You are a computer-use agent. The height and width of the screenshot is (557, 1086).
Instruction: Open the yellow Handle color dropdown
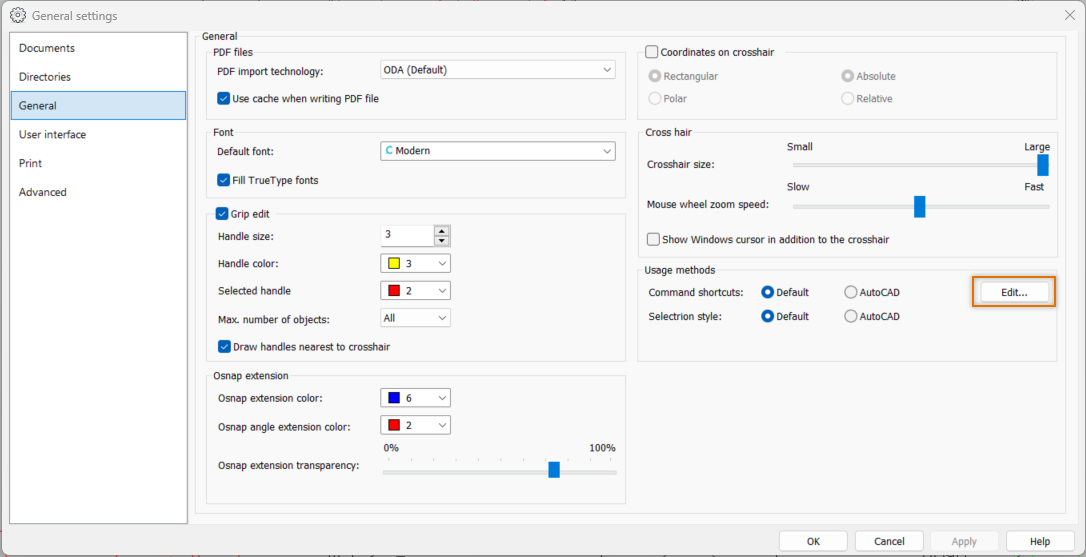[415, 264]
